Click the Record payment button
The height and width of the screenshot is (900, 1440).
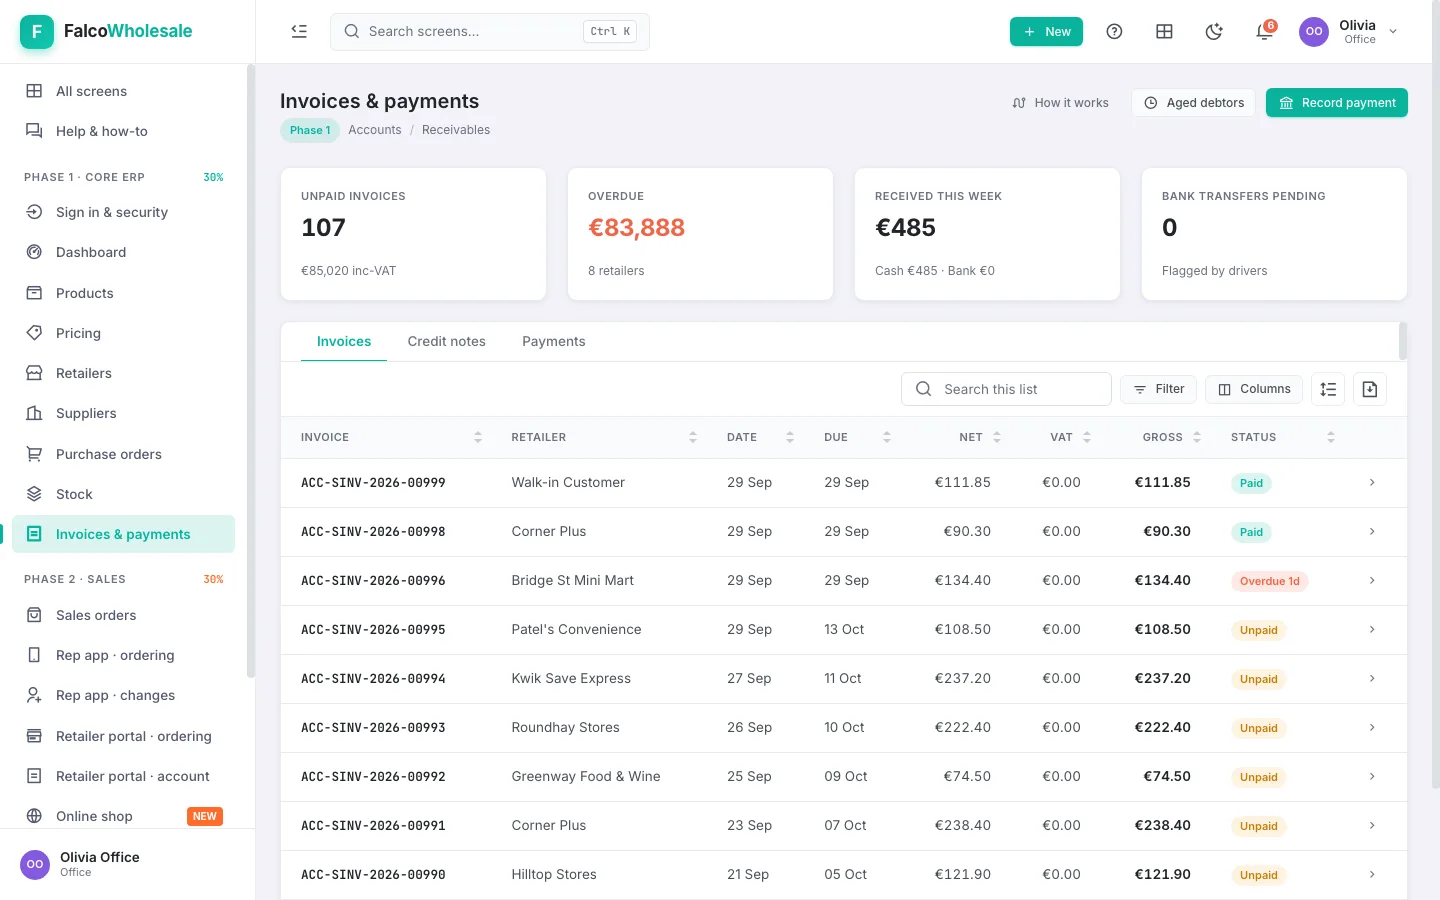tap(1336, 103)
